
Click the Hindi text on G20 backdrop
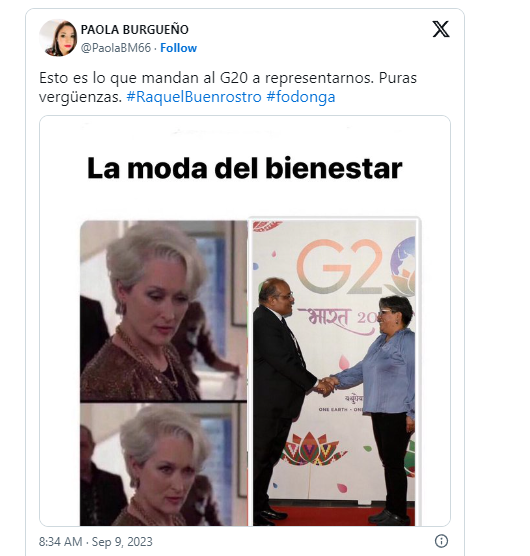pyautogui.click(x=328, y=319)
